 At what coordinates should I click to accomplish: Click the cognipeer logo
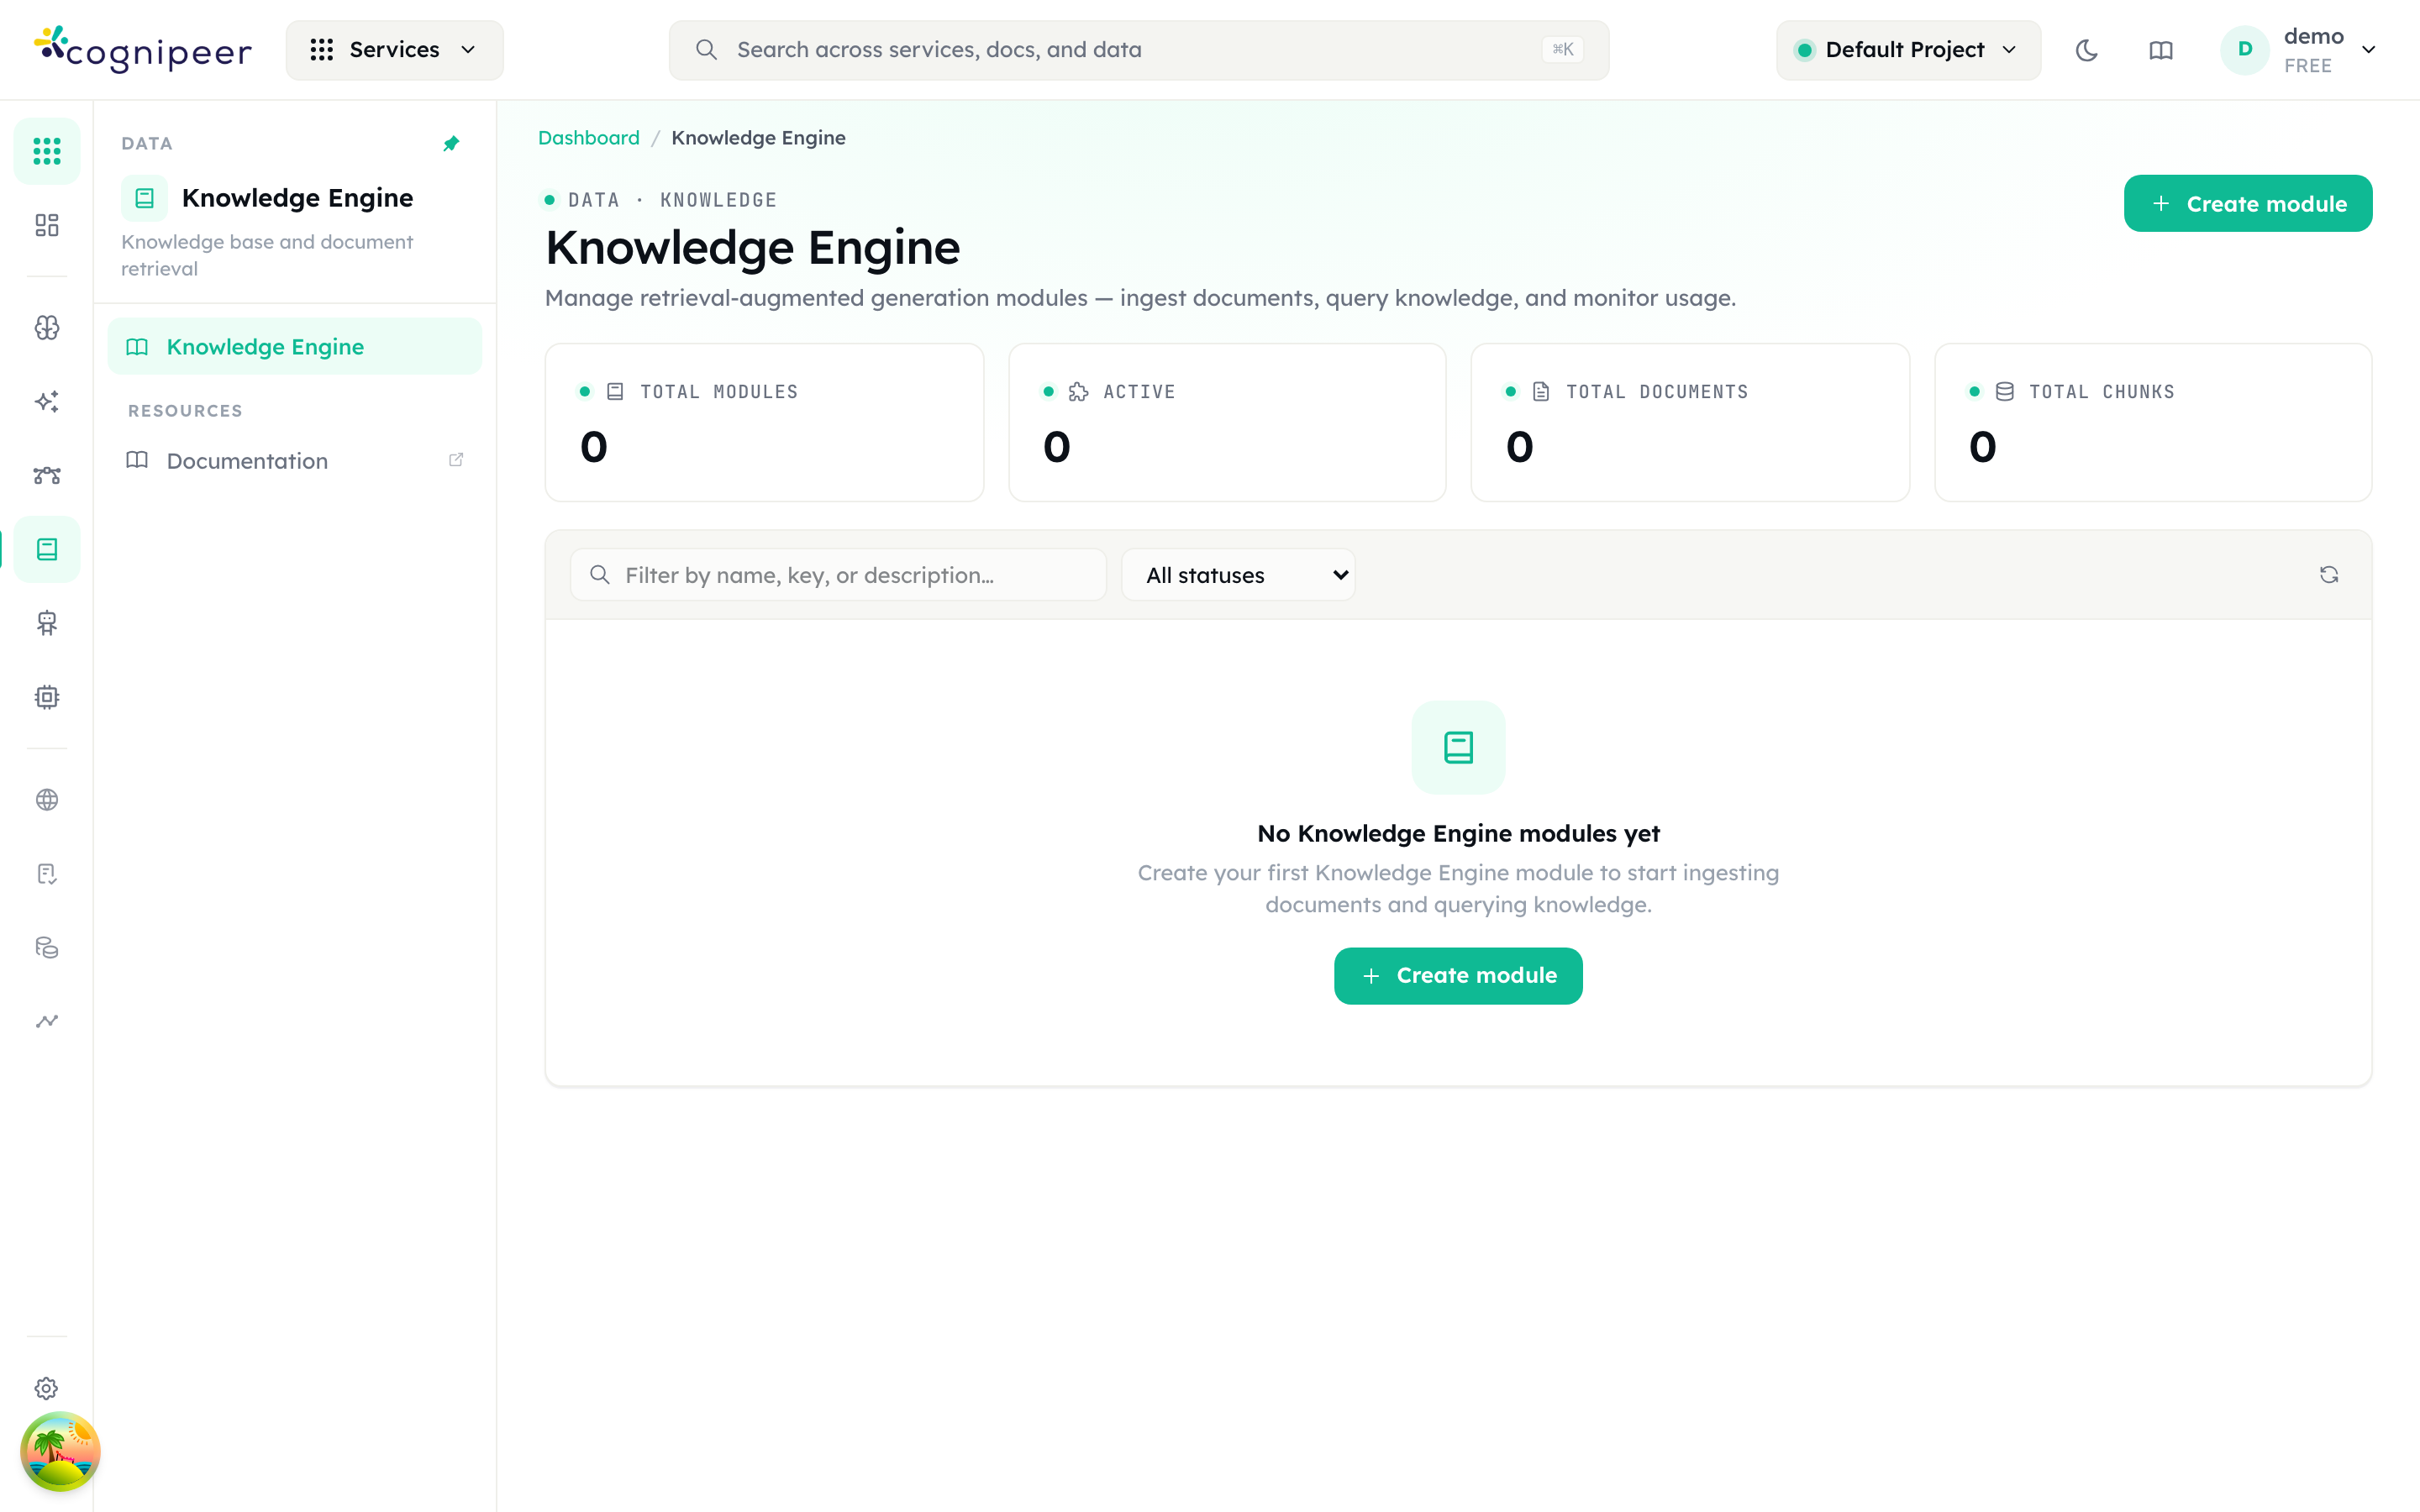(142, 49)
